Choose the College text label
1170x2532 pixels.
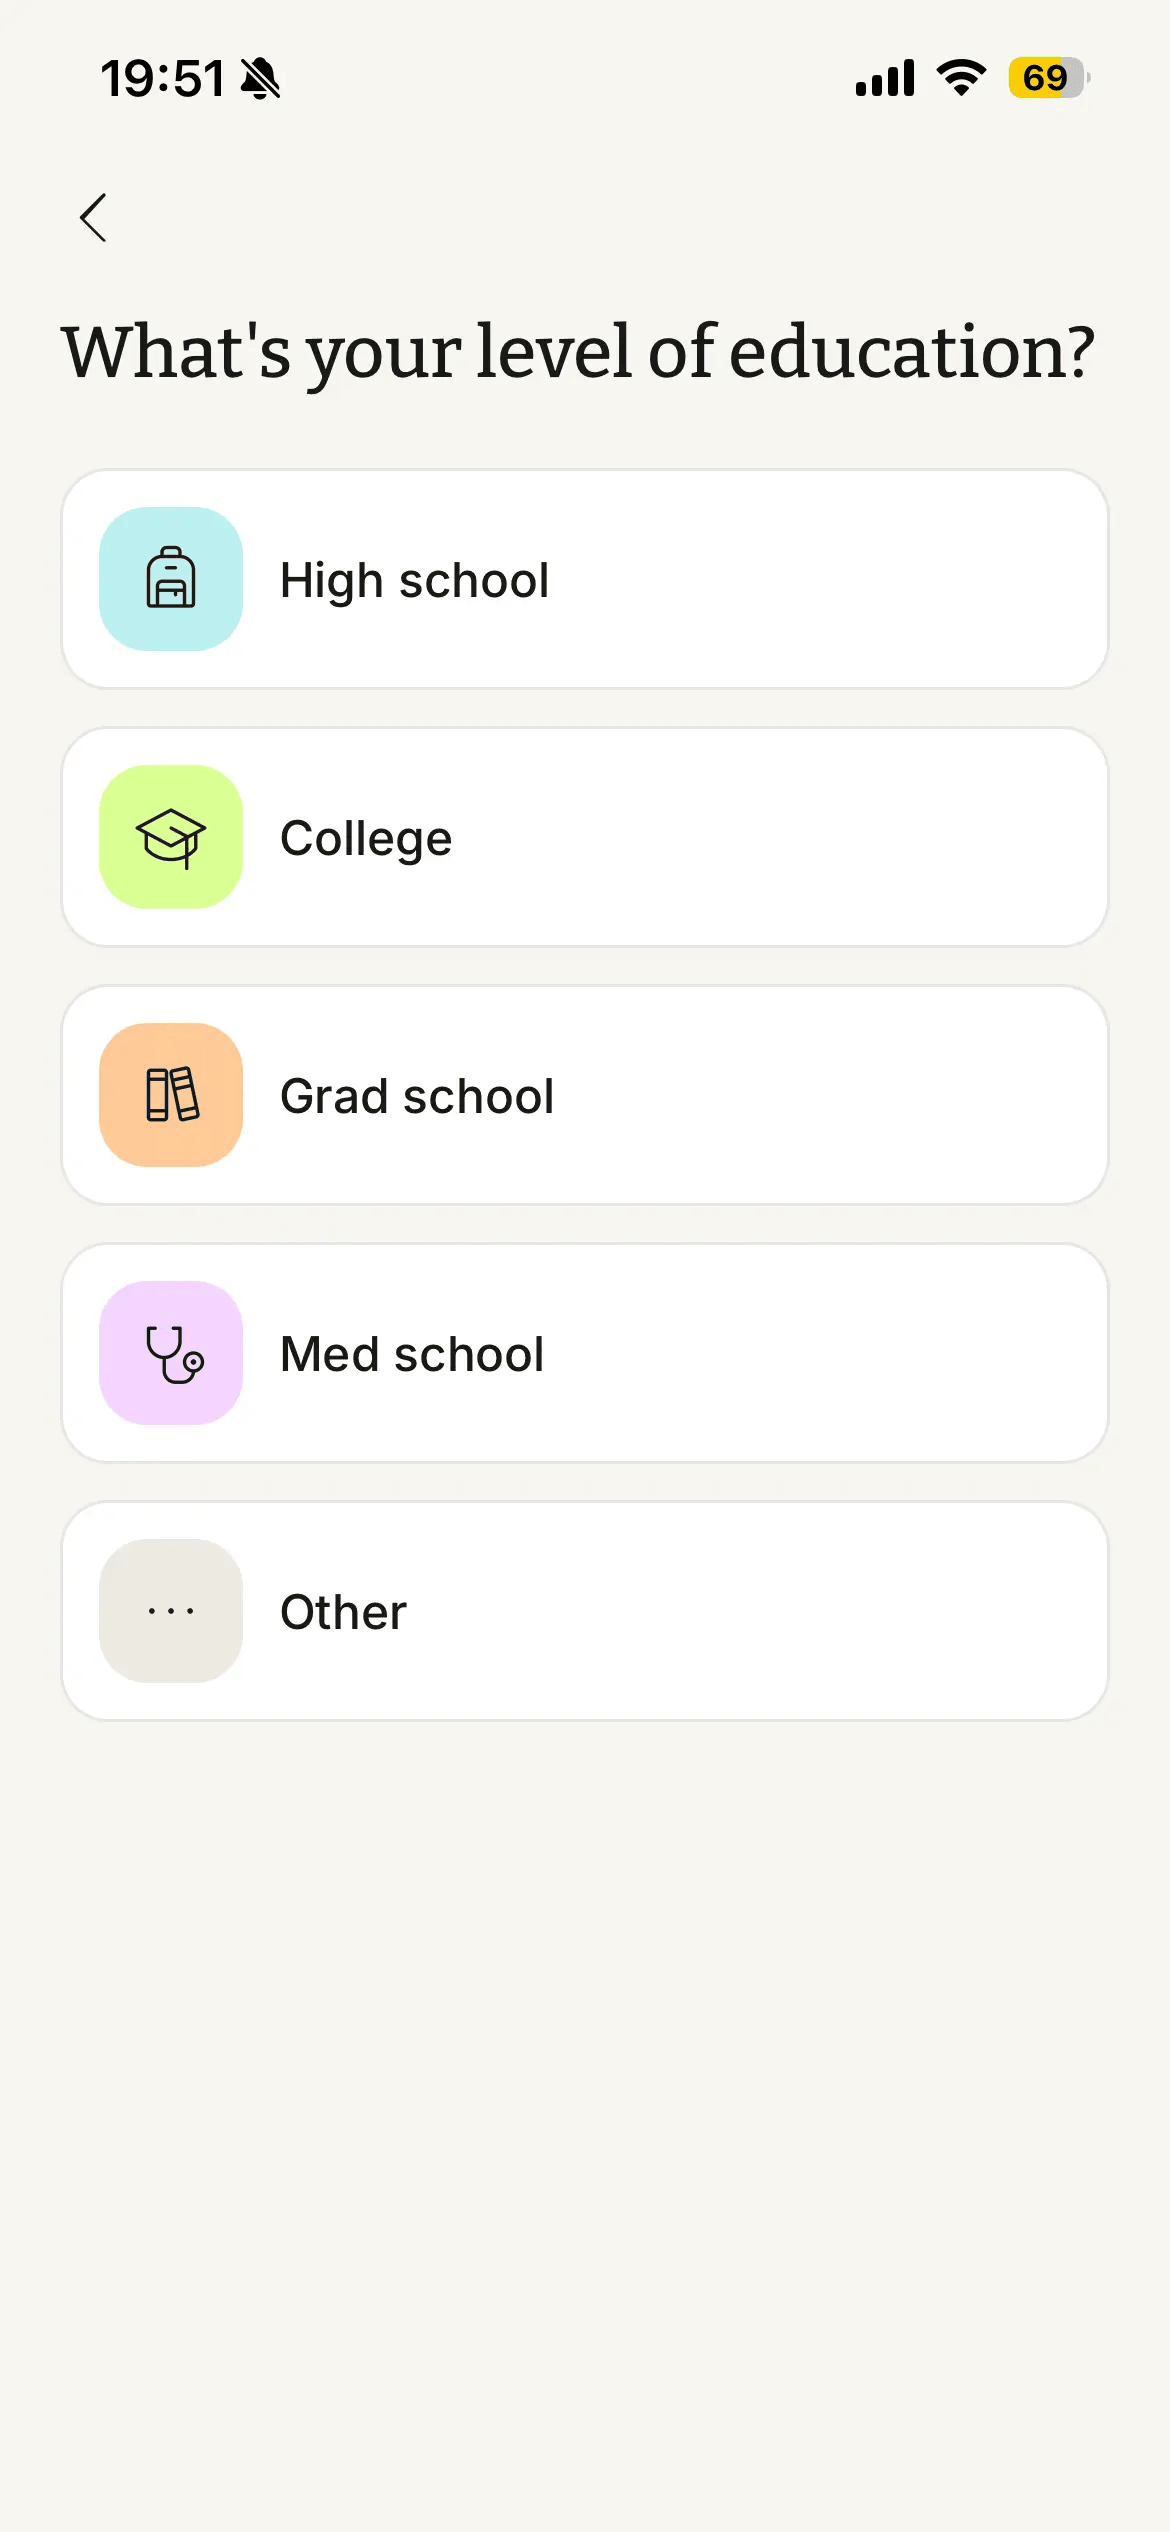click(x=366, y=838)
